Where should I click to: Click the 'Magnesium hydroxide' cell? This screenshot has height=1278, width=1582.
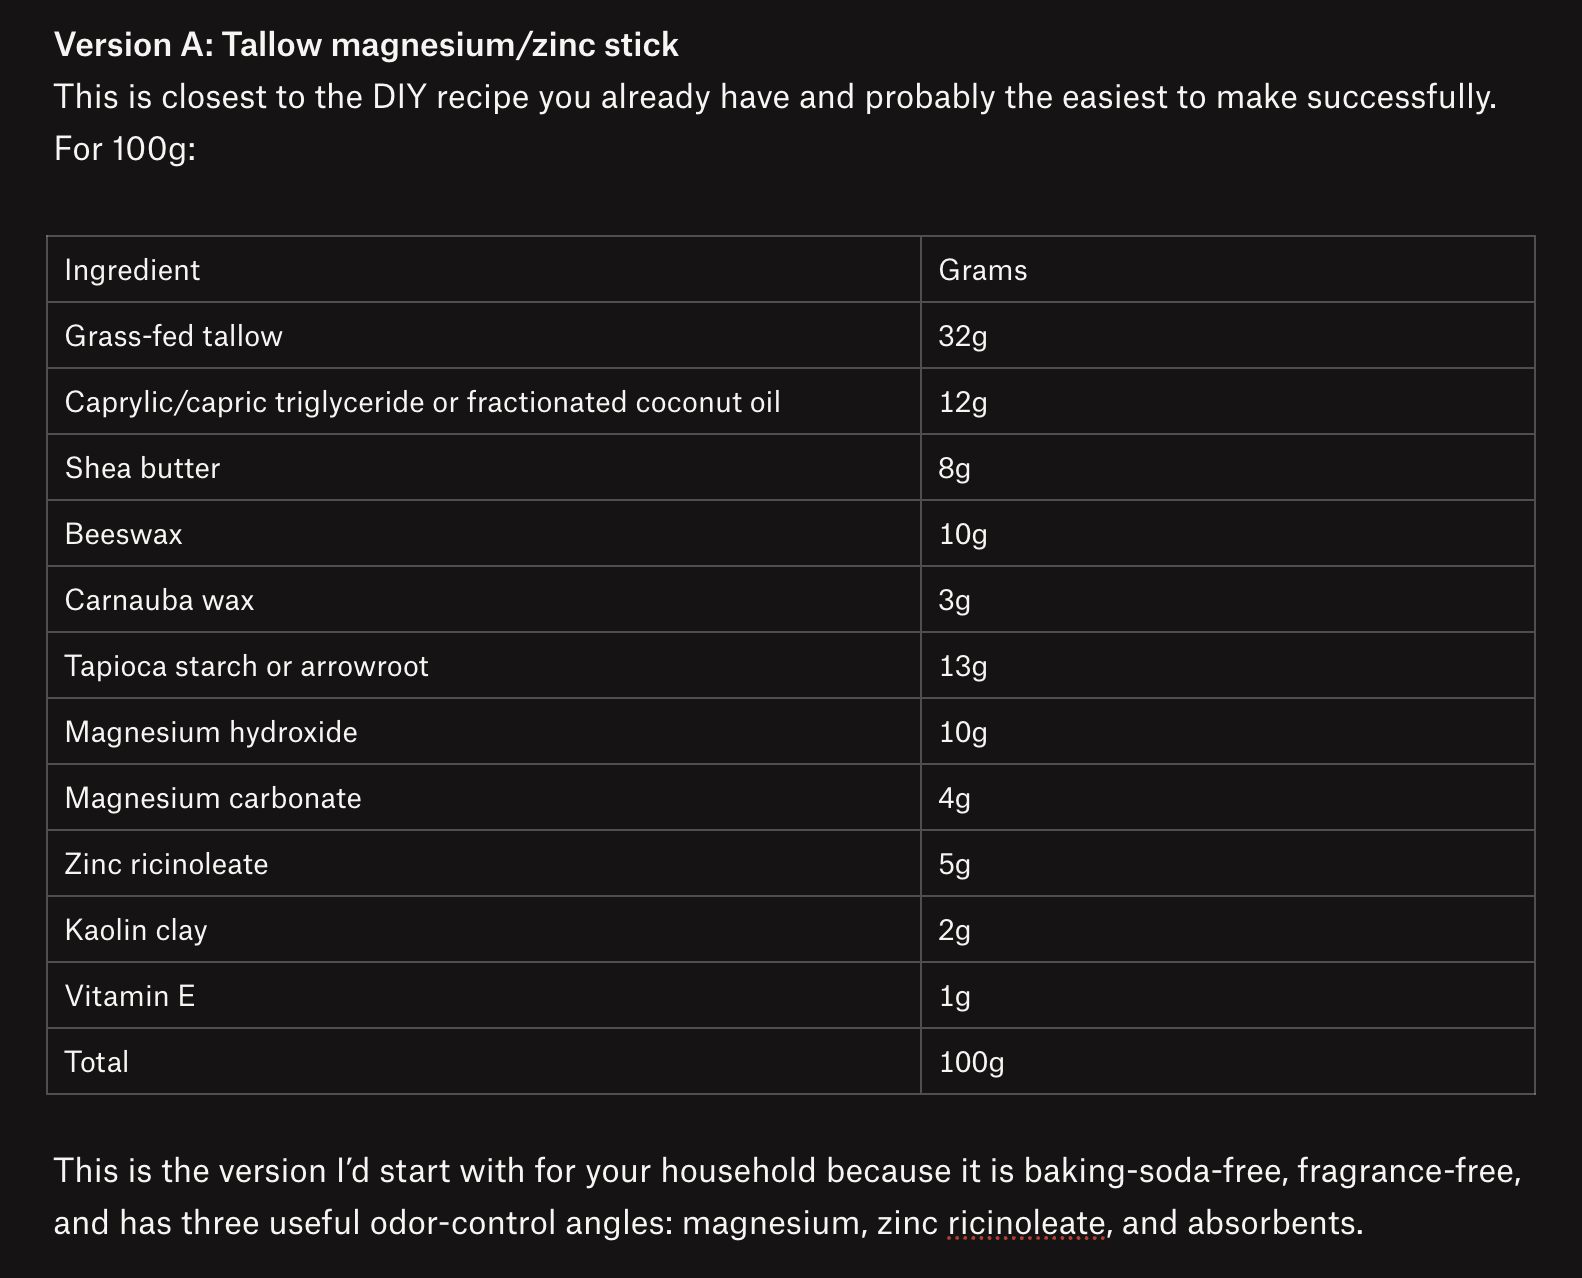(x=484, y=732)
